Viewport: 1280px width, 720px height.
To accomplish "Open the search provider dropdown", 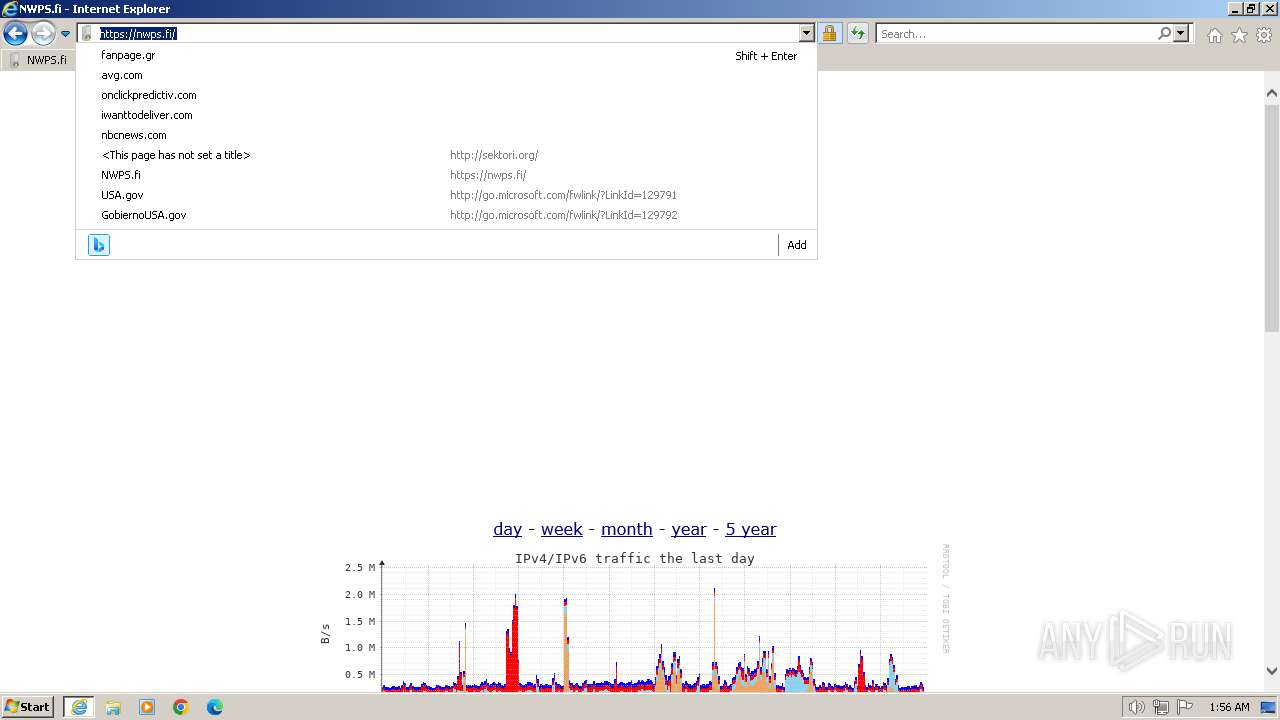I will (1181, 34).
